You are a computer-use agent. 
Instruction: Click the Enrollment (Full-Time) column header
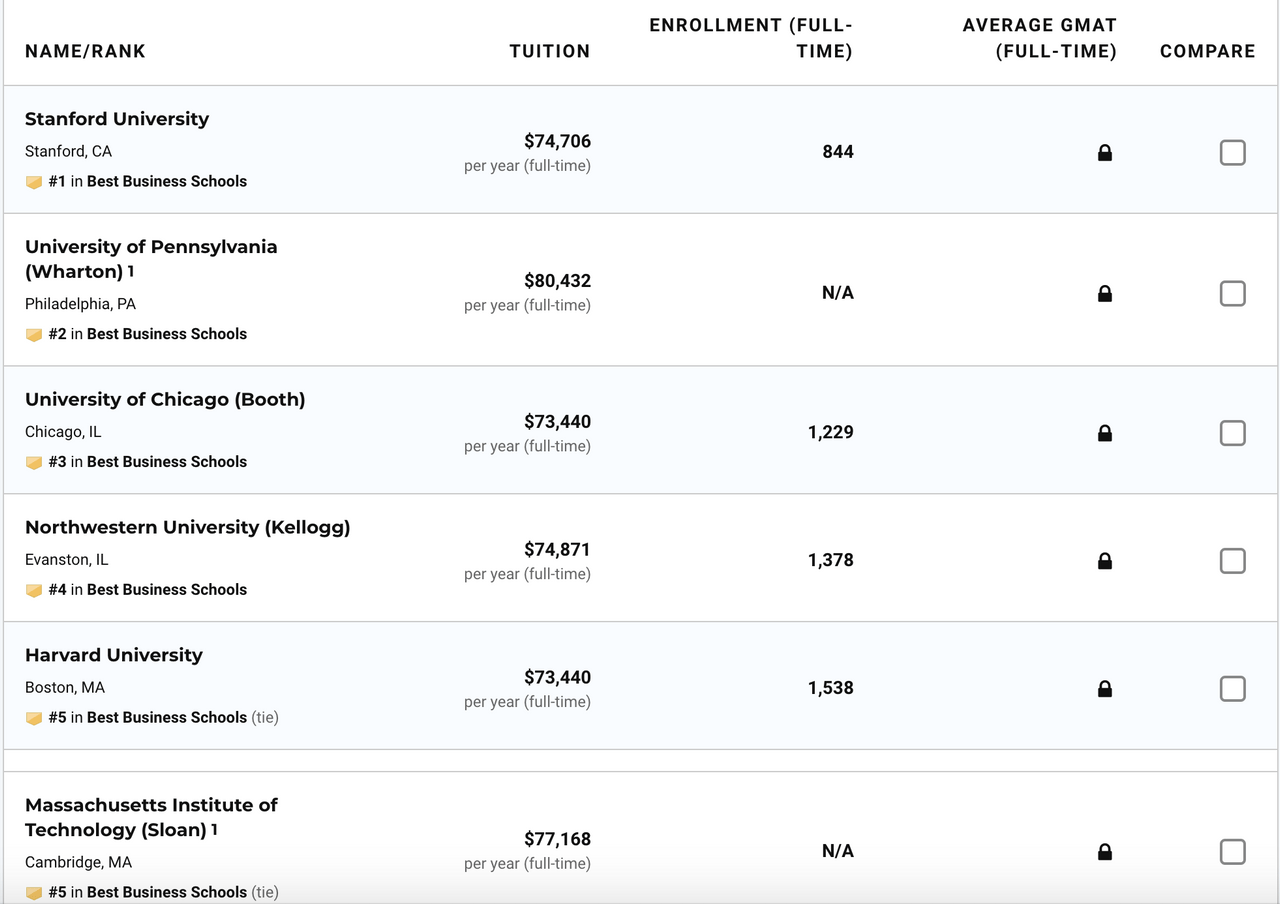751,38
